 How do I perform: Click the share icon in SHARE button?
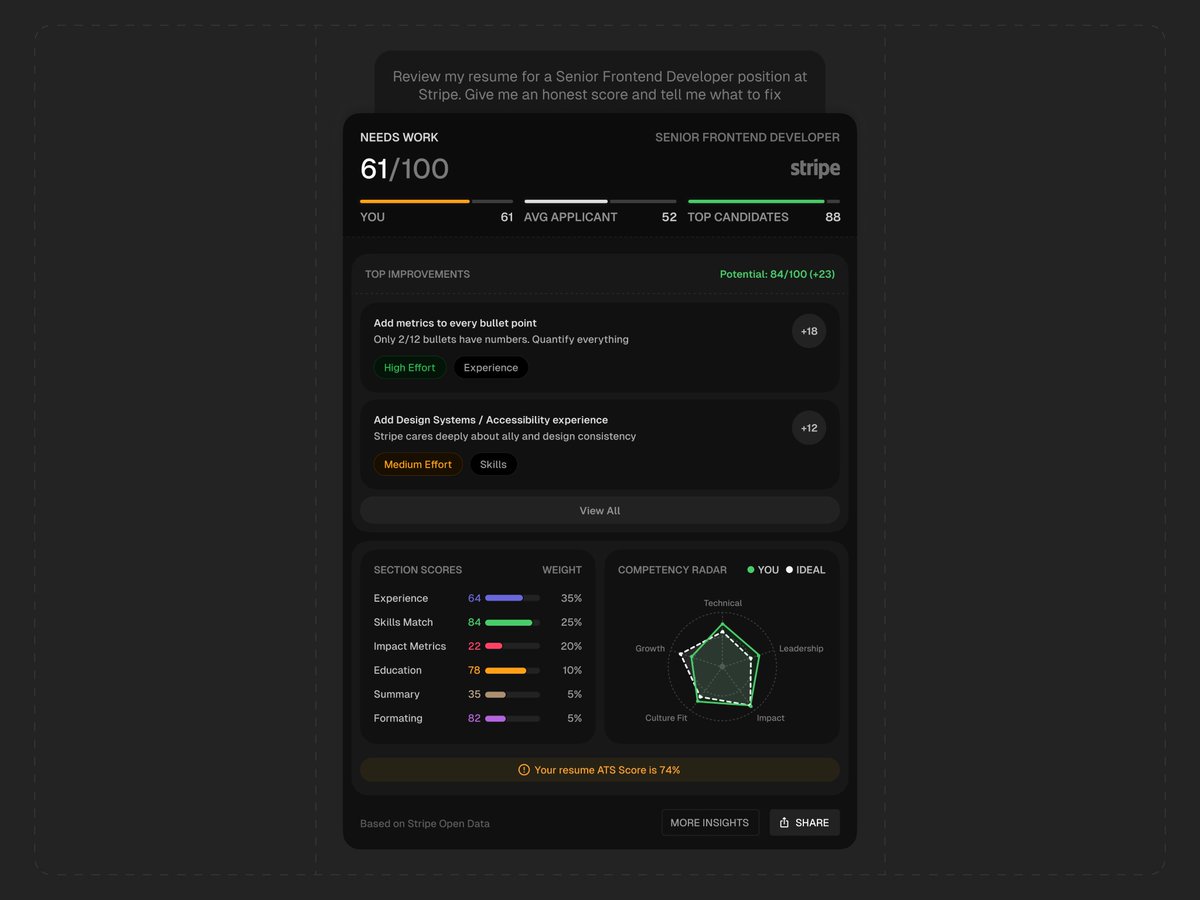tap(785, 822)
